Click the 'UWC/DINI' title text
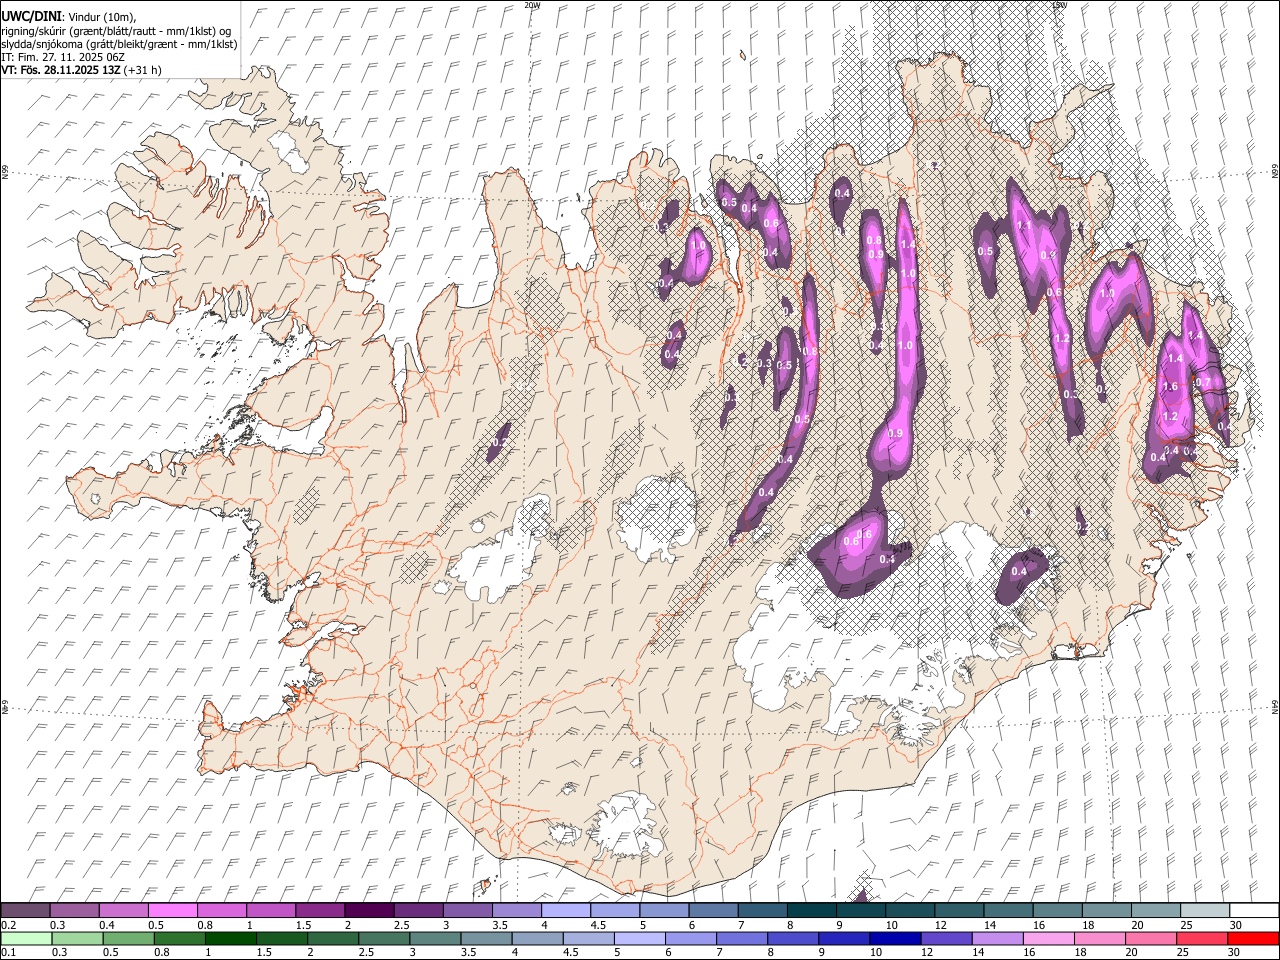The width and height of the screenshot is (1280, 960). tap(31, 17)
